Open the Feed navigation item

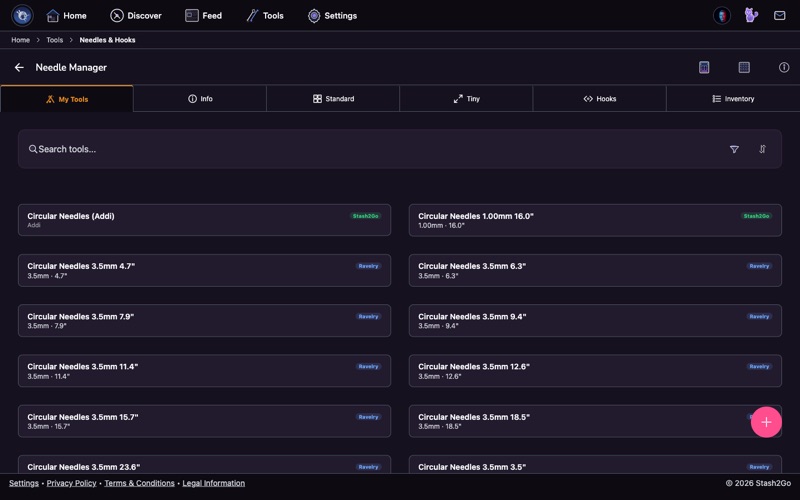point(204,16)
